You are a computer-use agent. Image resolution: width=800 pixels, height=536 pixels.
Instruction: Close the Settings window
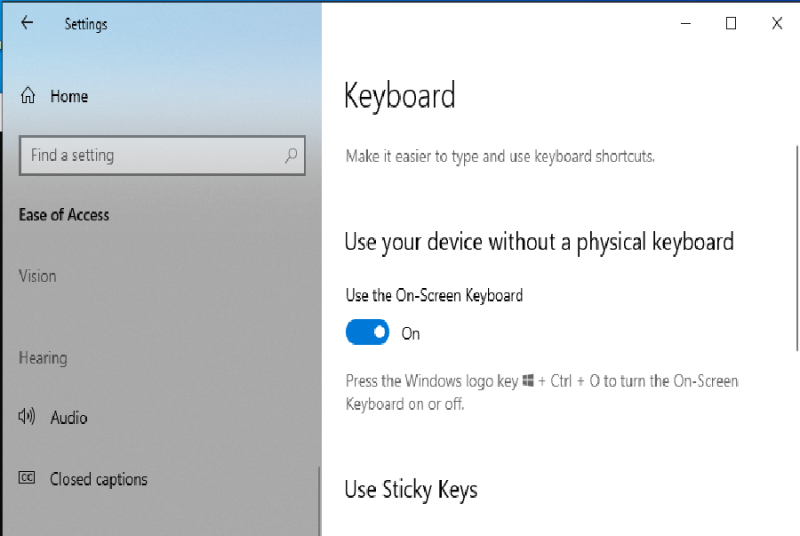click(777, 23)
